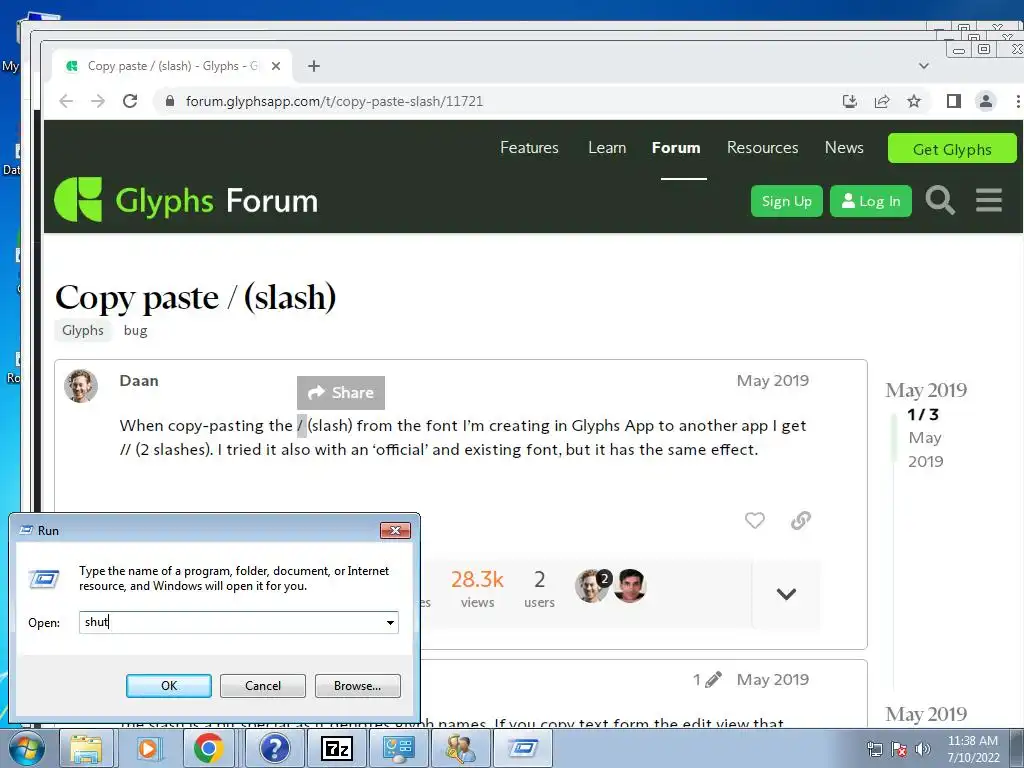Click the edit pencil on second post
Image resolution: width=1024 pixels, height=768 pixels.
coord(713,680)
